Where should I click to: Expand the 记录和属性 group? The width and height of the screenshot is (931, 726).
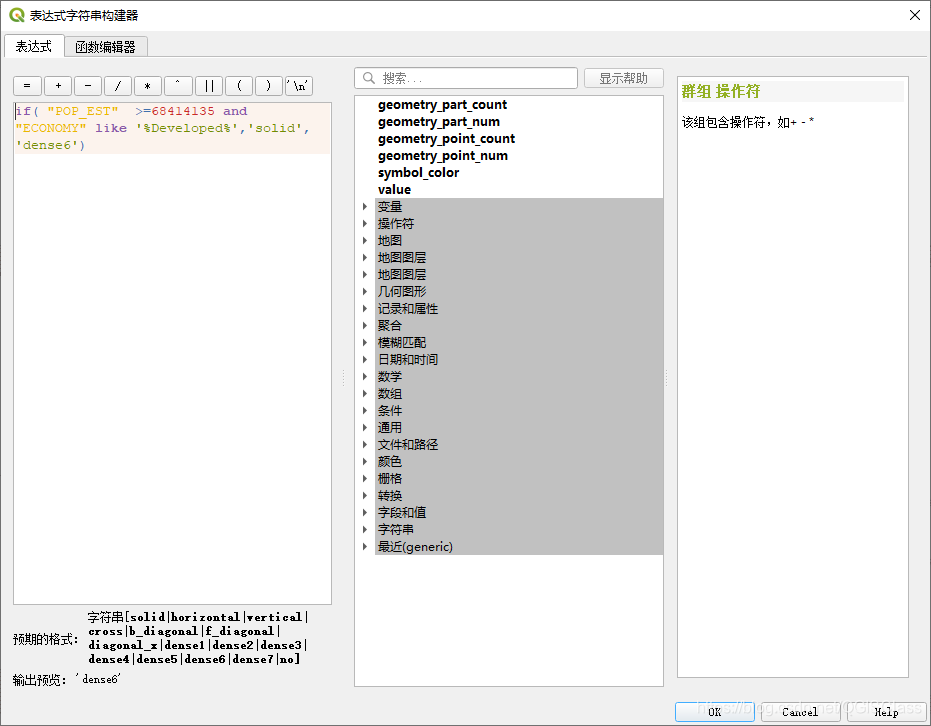click(x=365, y=309)
